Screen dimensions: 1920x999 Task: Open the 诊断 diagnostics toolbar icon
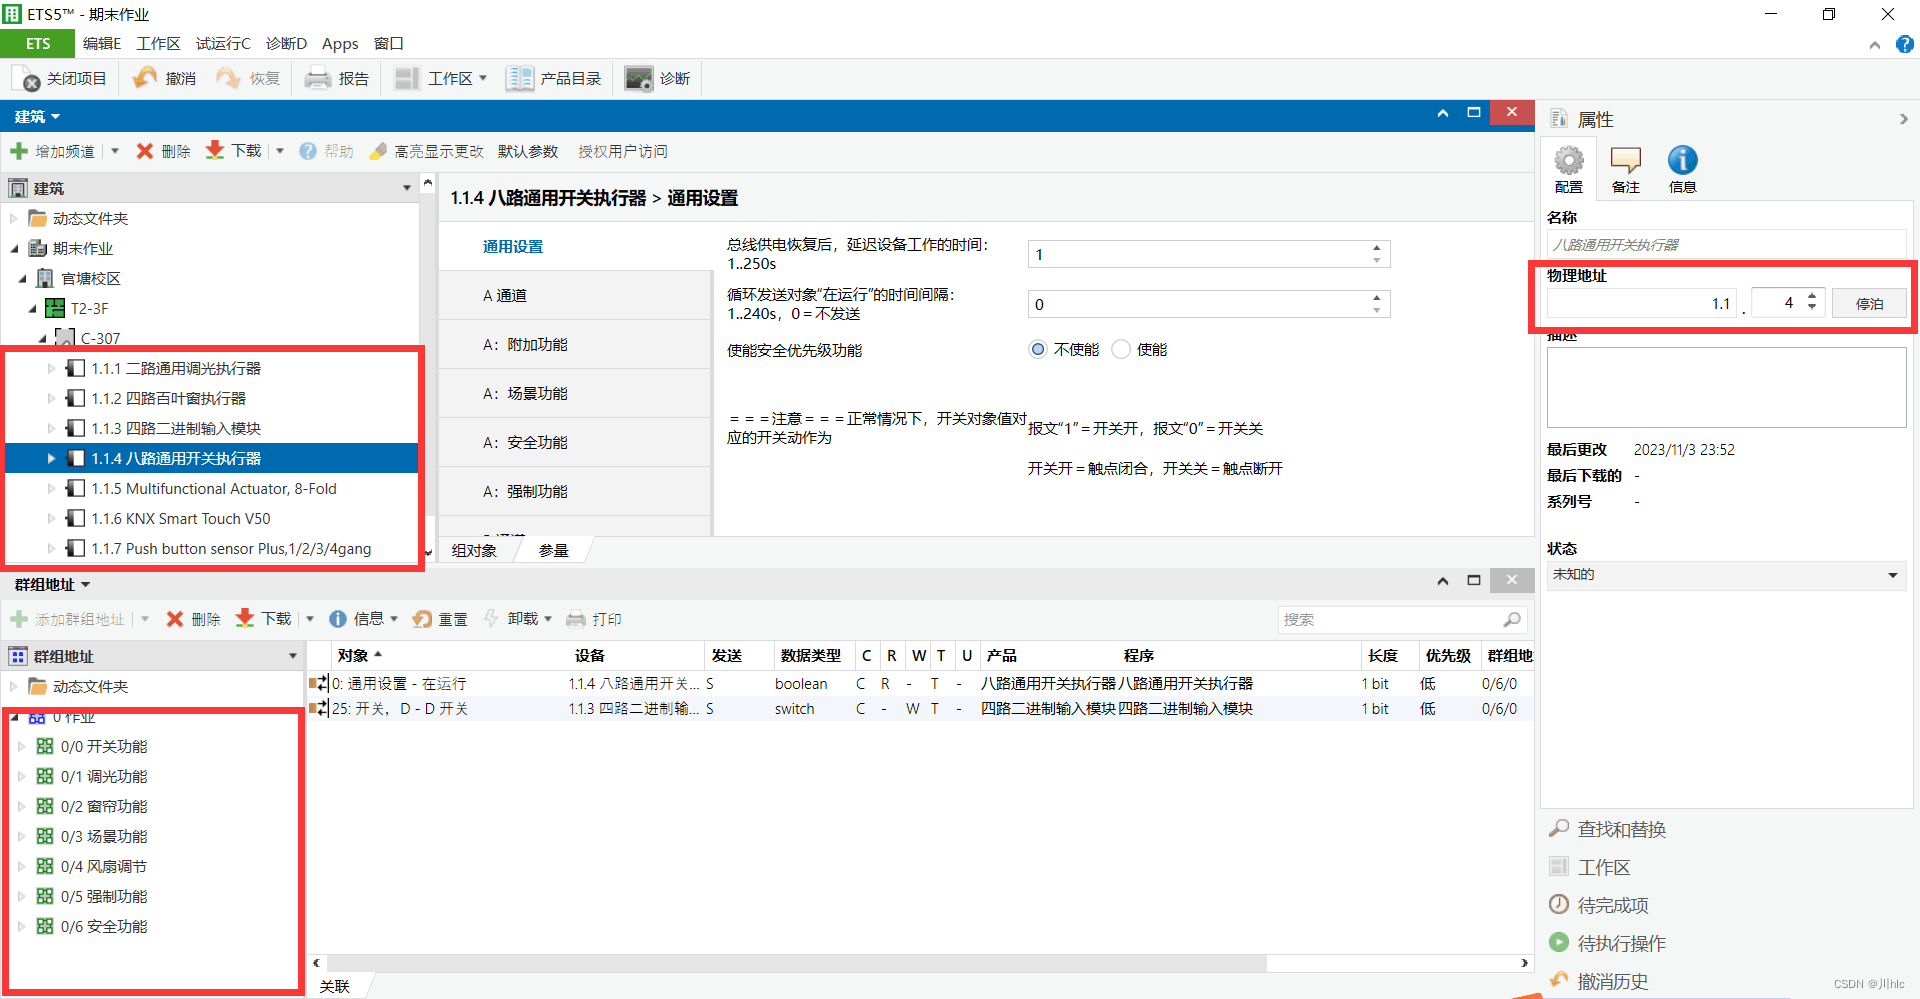(639, 78)
